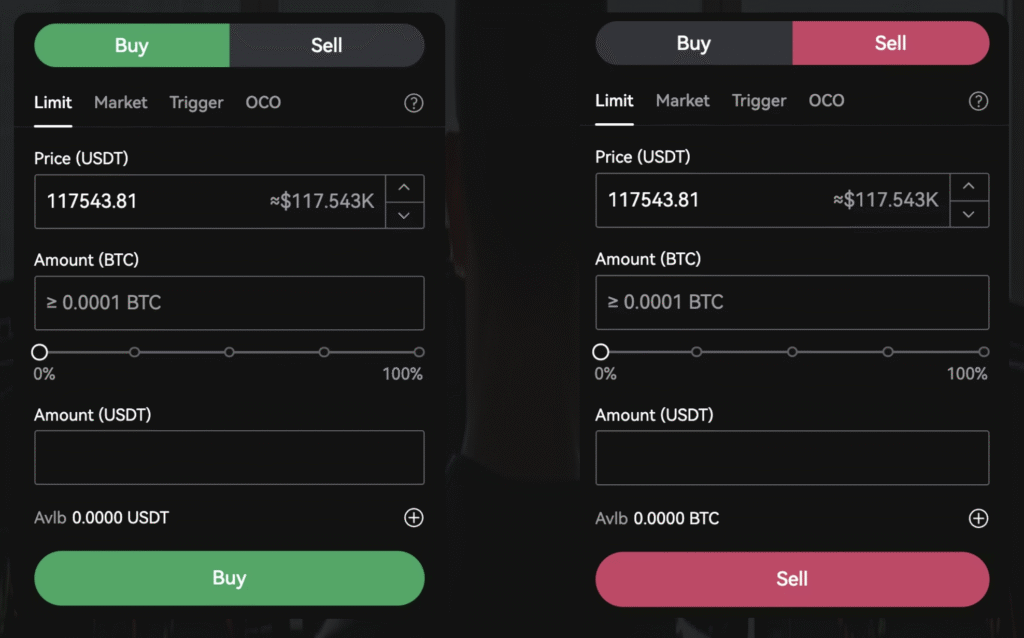Decrease price with down arrow in sell panel
The image size is (1024, 638).
(x=968, y=213)
